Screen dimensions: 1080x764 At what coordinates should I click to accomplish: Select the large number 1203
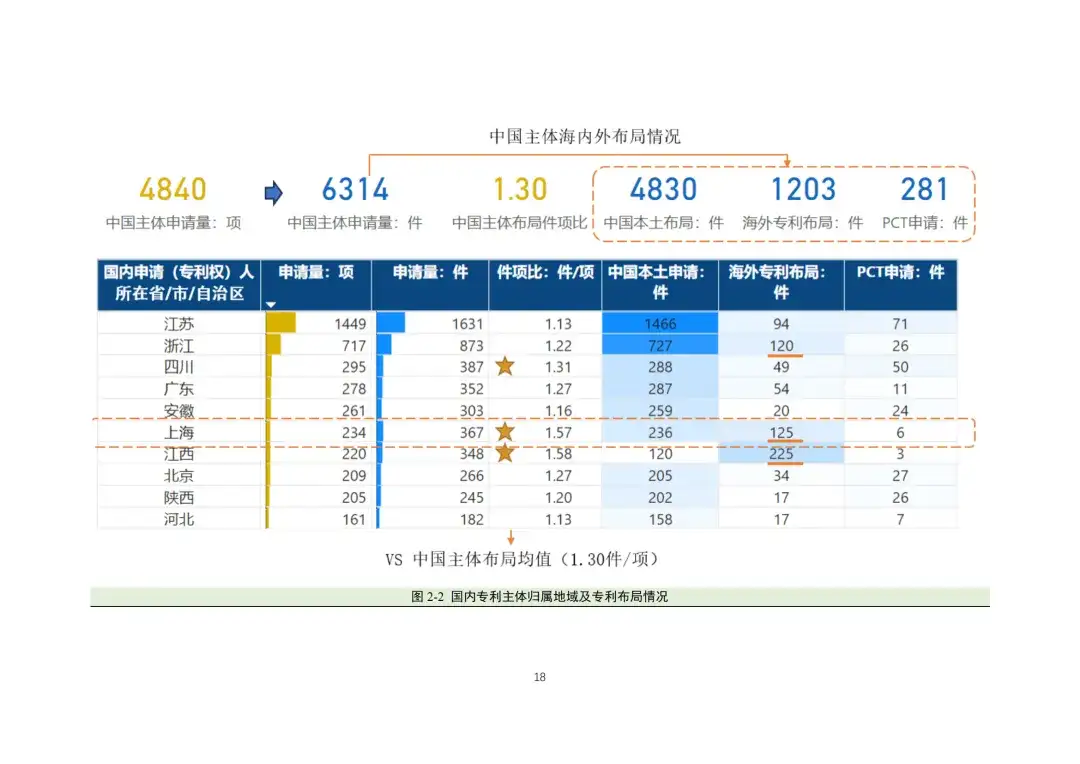[x=802, y=189]
